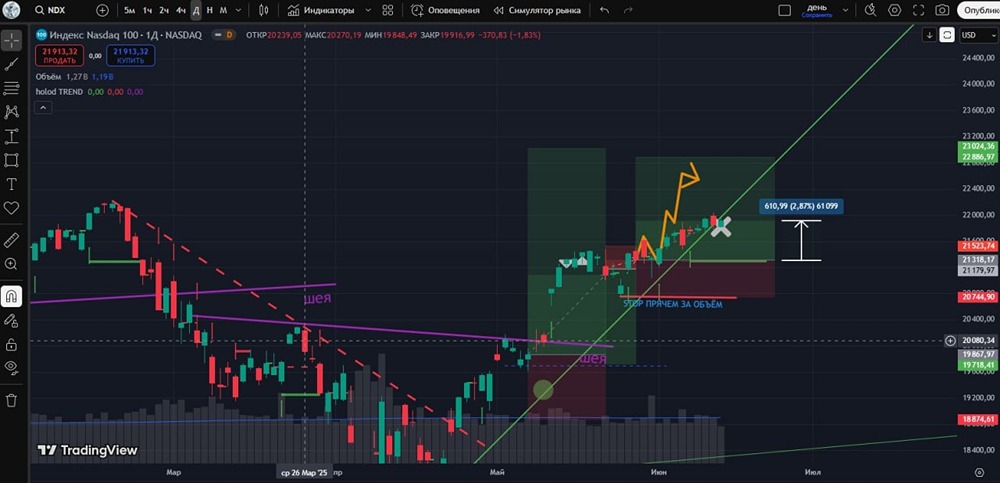Open the heart icons tool
Screen dimensions: 1000x483
point(11,208)
